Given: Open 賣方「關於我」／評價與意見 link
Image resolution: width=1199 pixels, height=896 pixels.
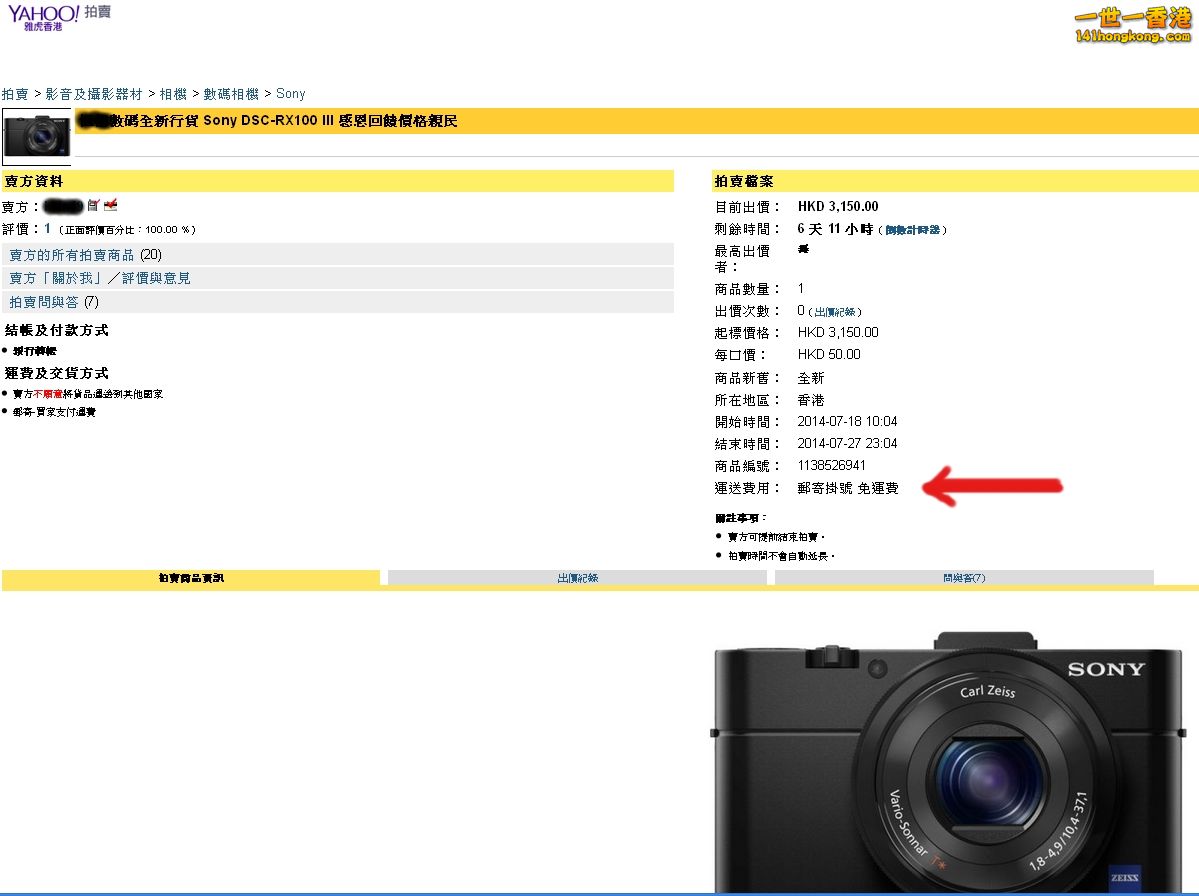Looking at the screenshot, I should pos(99,278).
